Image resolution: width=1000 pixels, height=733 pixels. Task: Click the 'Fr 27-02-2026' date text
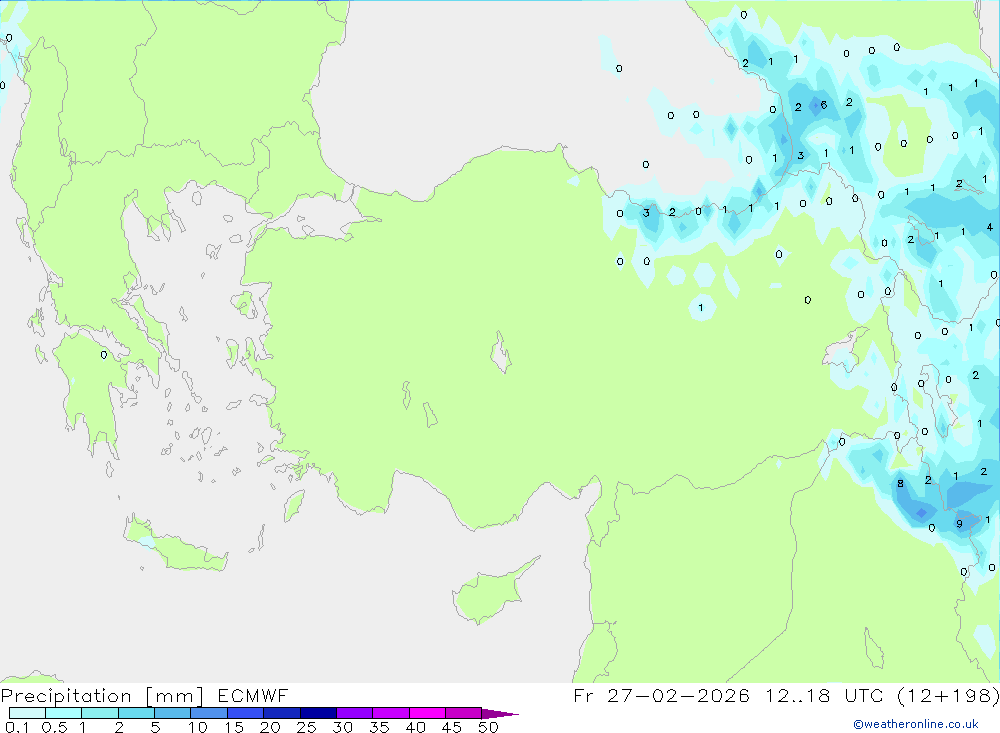(661, 695)
